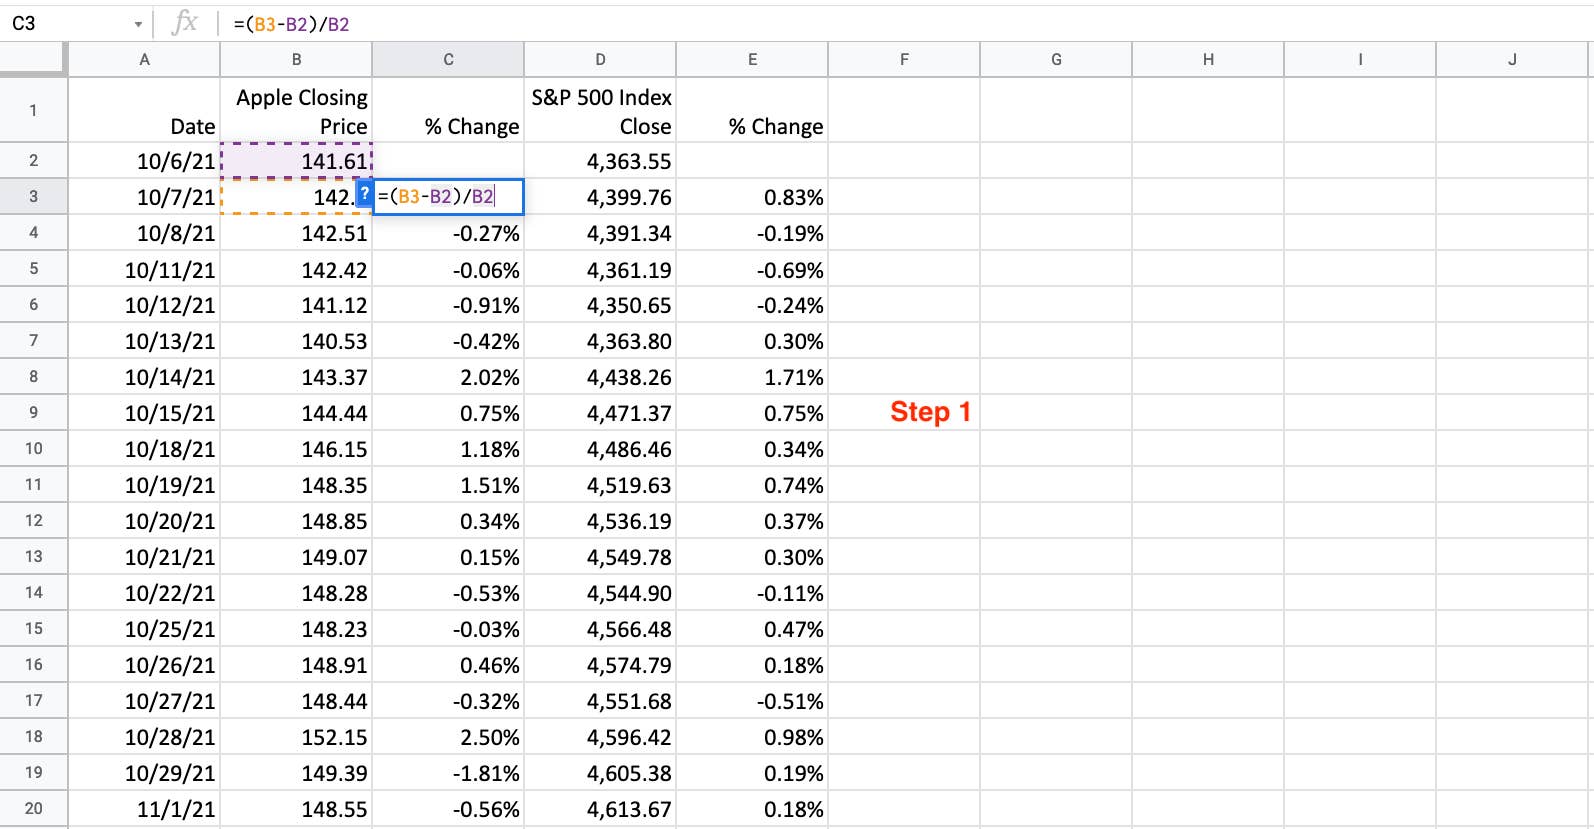
Task: Select row 2 header
Action: coord(33,160)
